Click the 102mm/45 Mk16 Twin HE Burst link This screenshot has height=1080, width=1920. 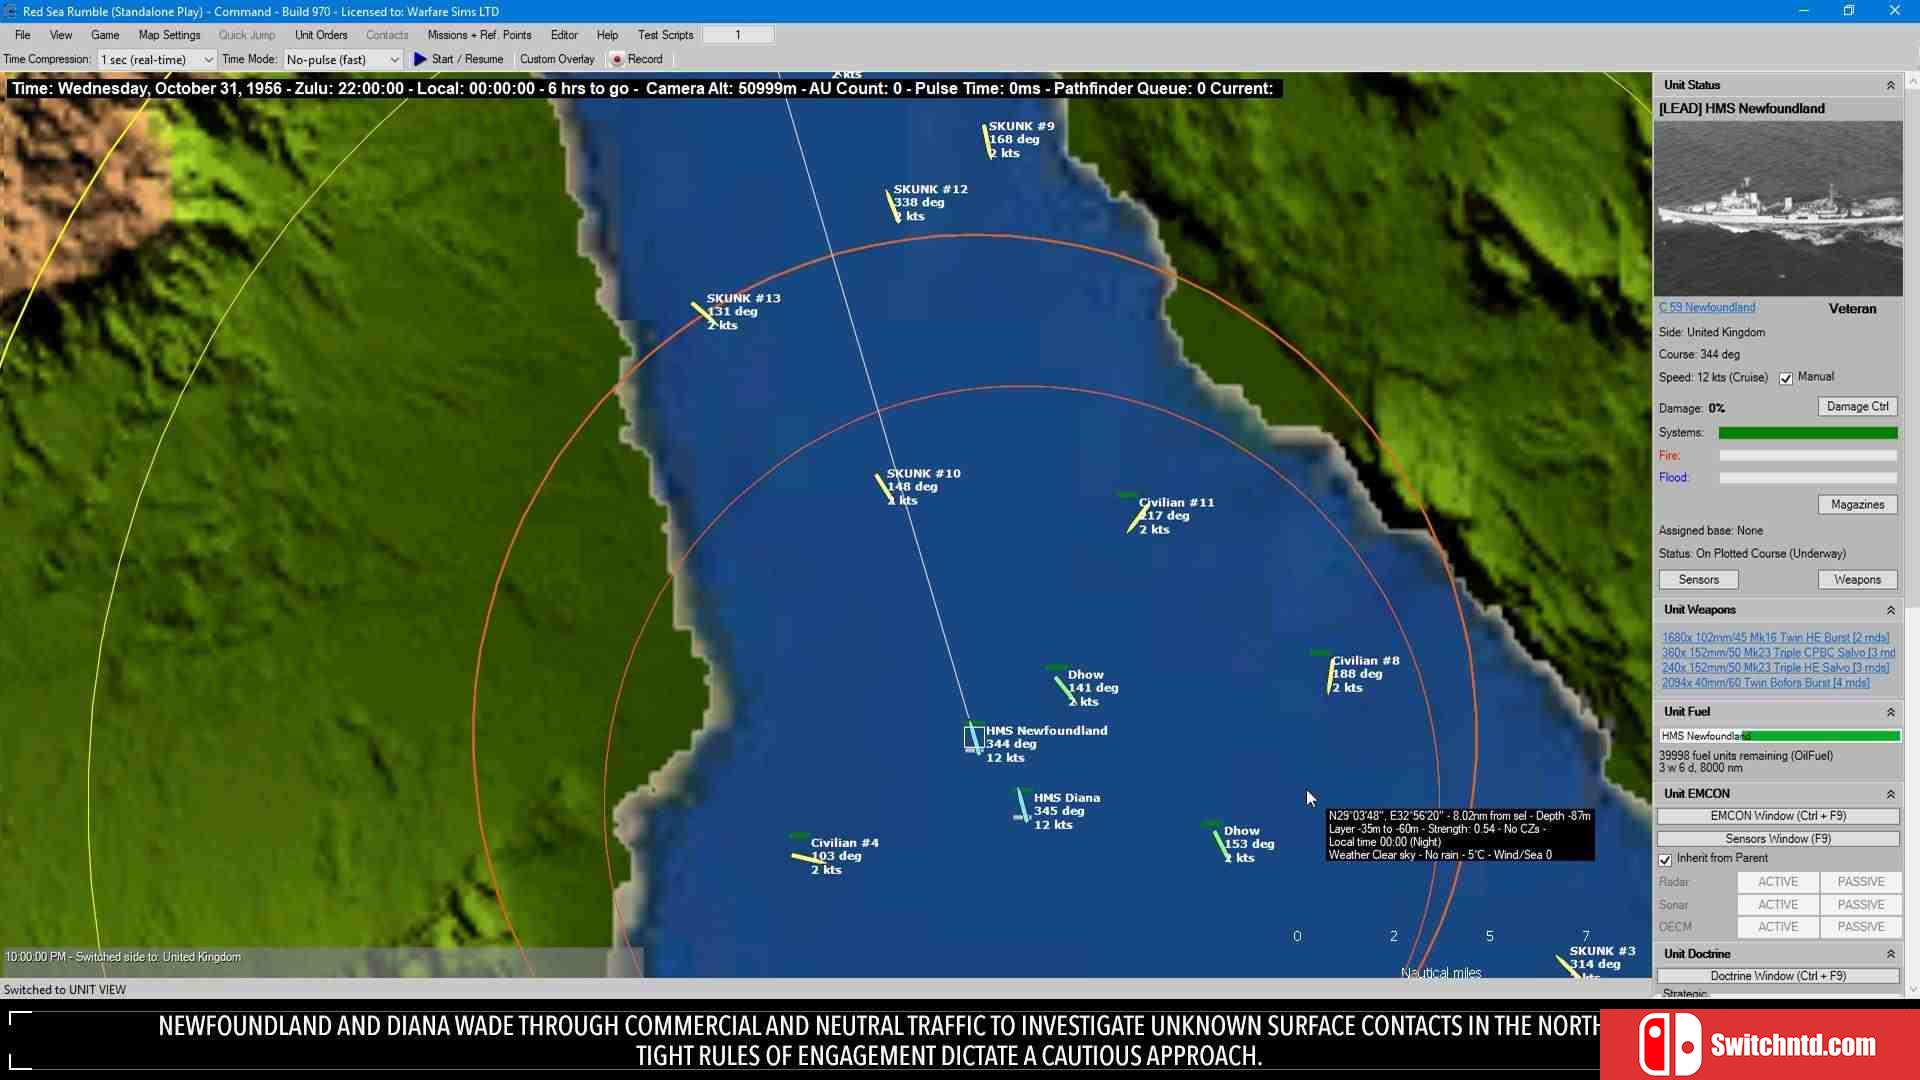pyautogui.click(x=1775, y=638)
